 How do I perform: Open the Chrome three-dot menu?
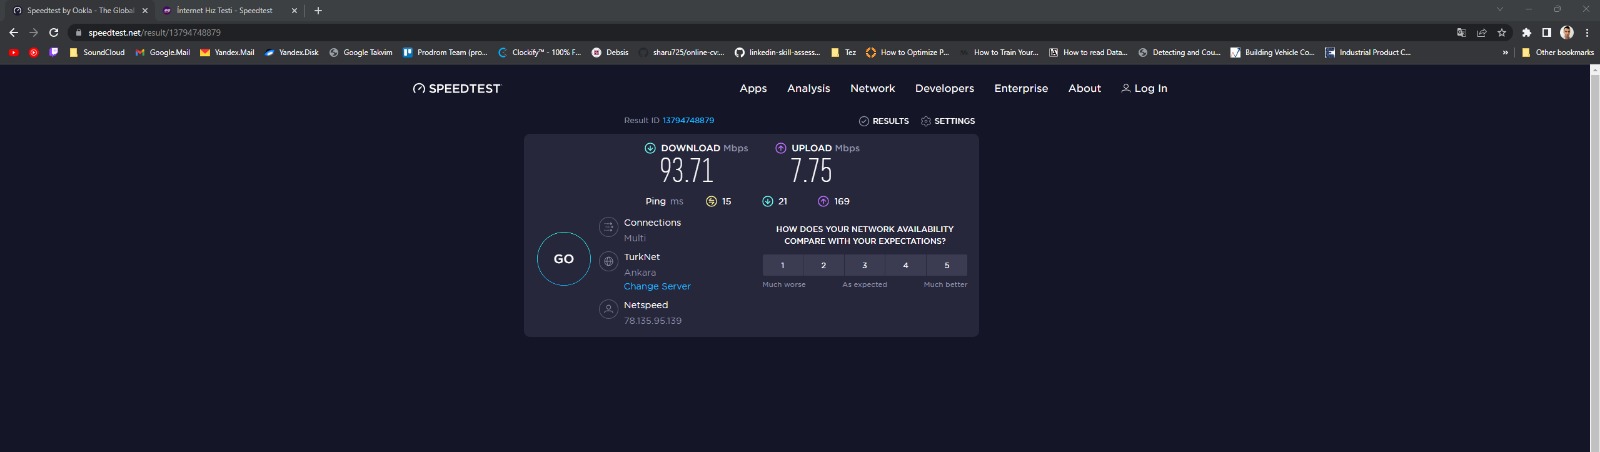pyautogui.click(x=1587, y=32)
